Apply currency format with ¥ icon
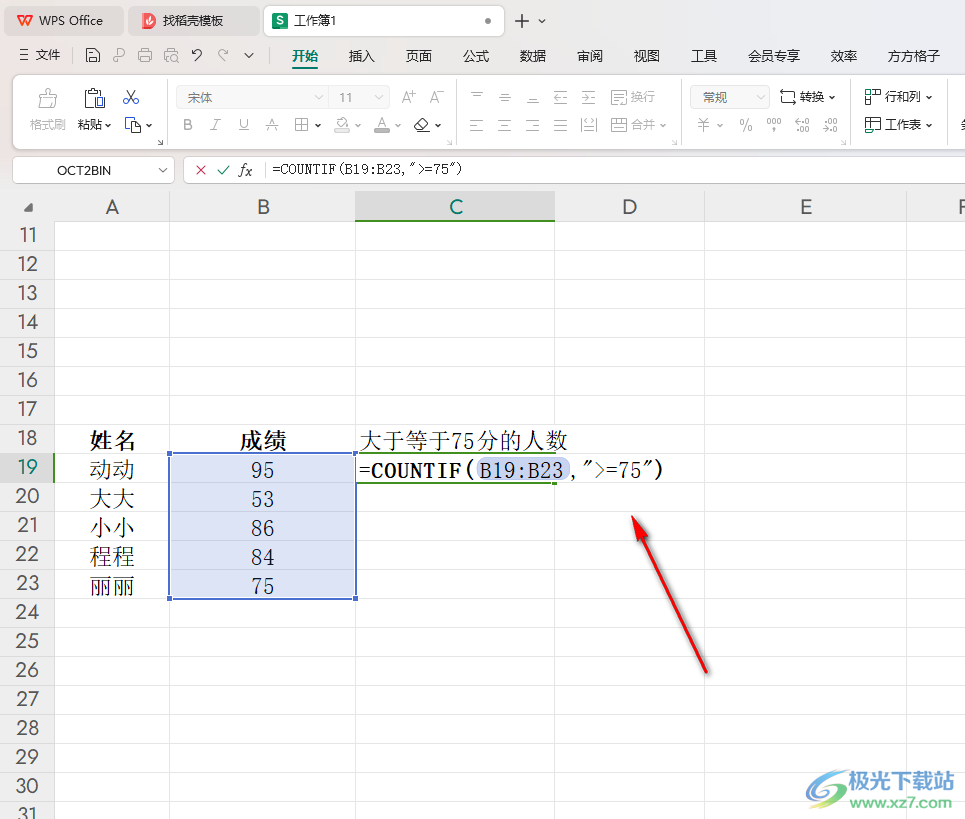Viewport: 965px width, 819px height. (x=703, y=125)
